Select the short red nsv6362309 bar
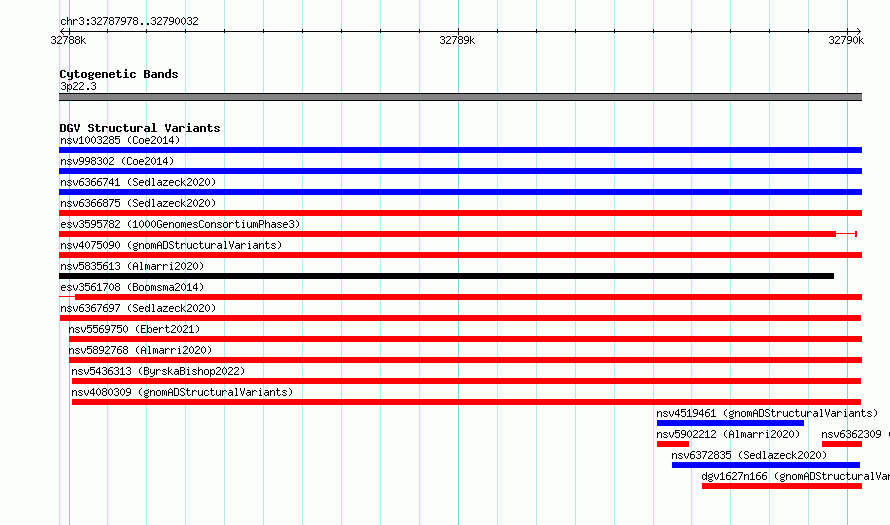This screenshot has width=890, height=525. (842, 444)
